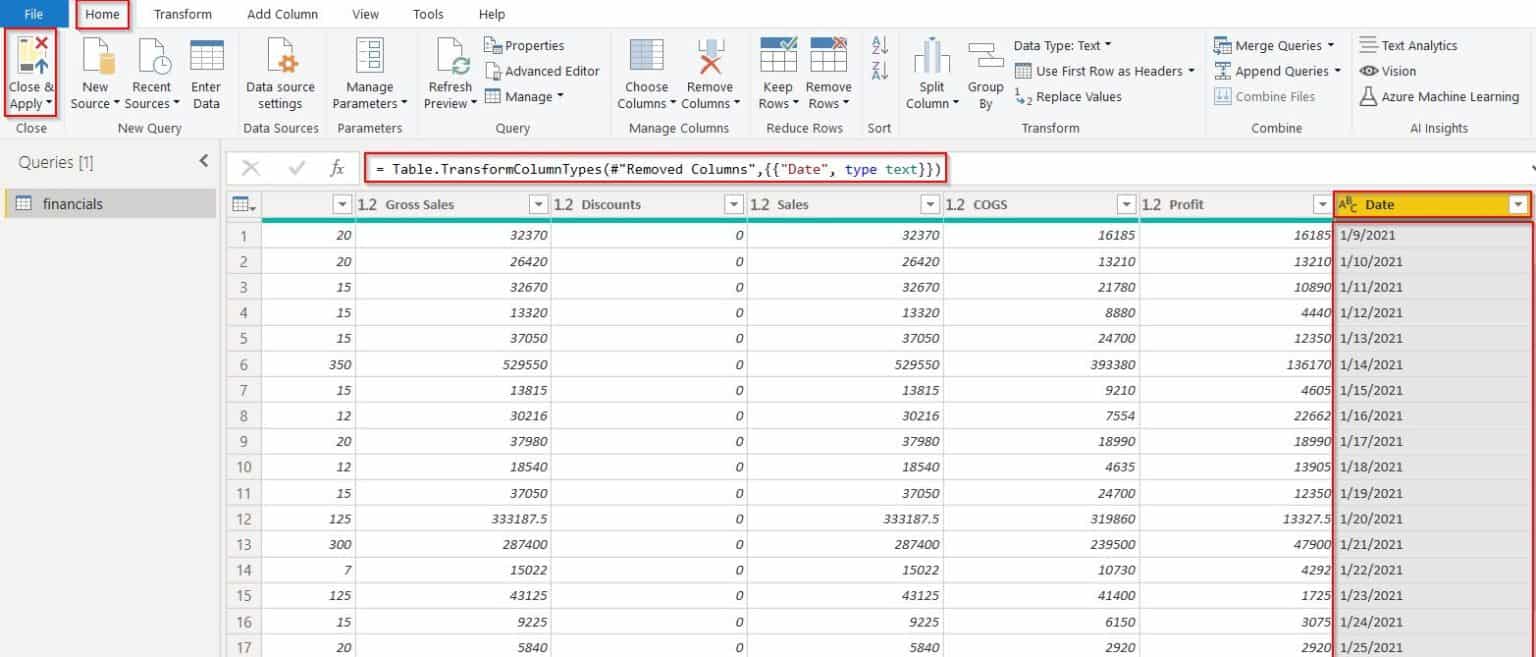Open the View menu
Image resolution: width=1536 pixels, height=657 pixels.
[365, 14]
